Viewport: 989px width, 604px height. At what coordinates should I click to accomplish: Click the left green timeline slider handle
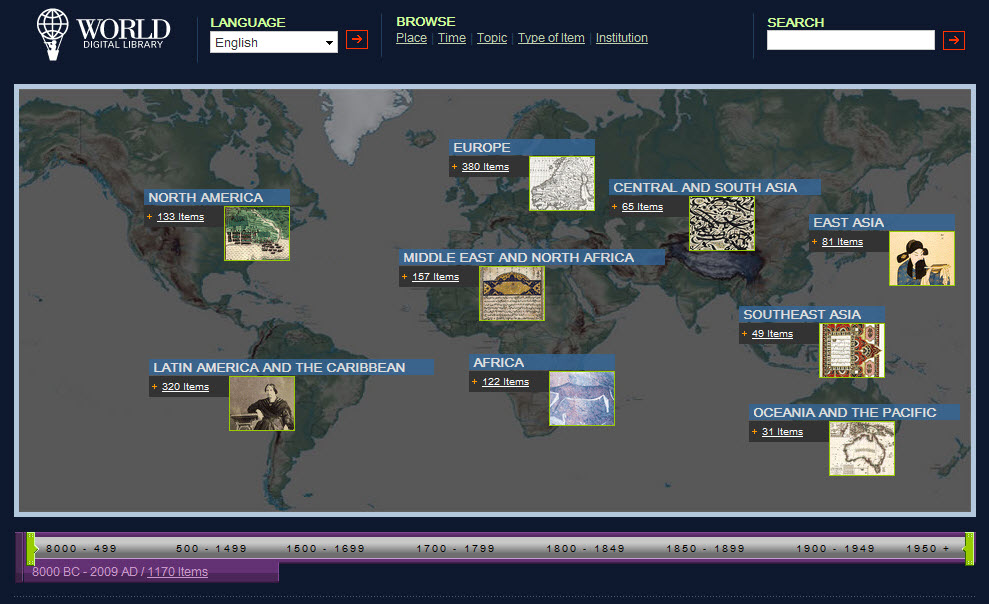pos(31,548)
